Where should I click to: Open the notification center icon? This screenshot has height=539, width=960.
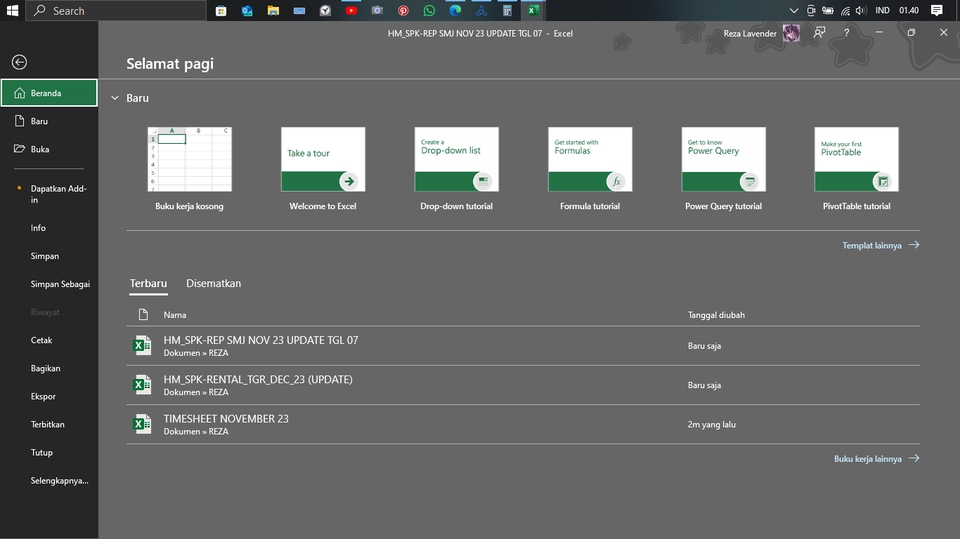click(936, 10)
